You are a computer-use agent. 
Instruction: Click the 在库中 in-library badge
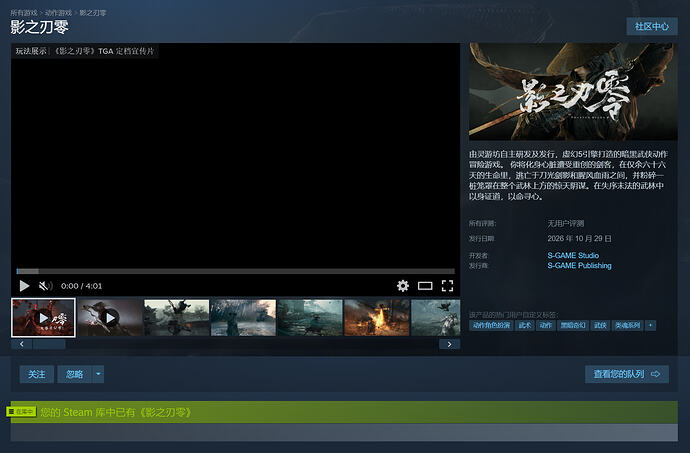pos(22,412)
